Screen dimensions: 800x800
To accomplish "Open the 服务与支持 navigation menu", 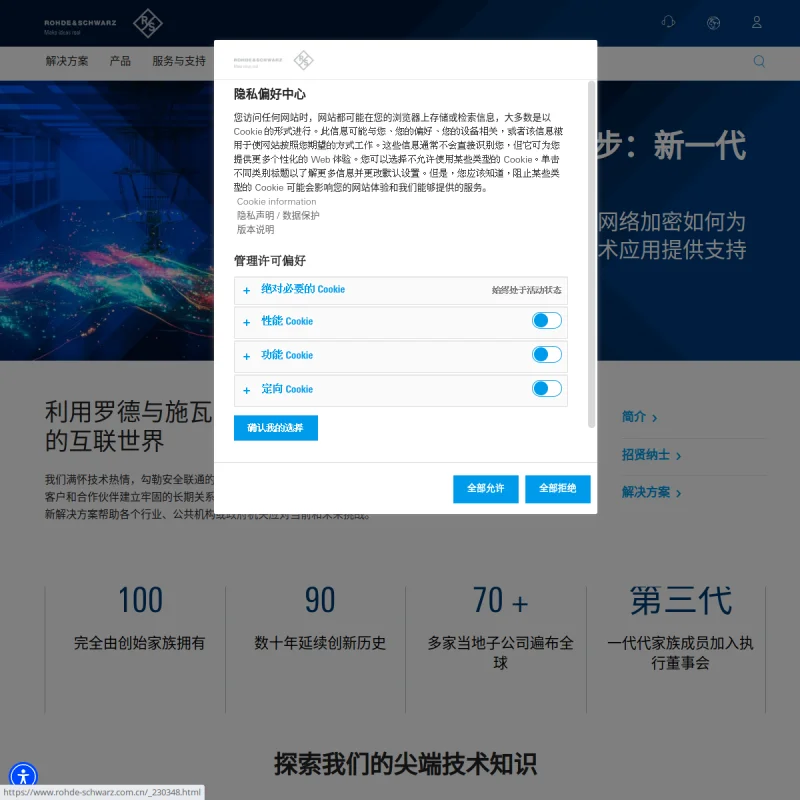I will (x=179, y=61).
